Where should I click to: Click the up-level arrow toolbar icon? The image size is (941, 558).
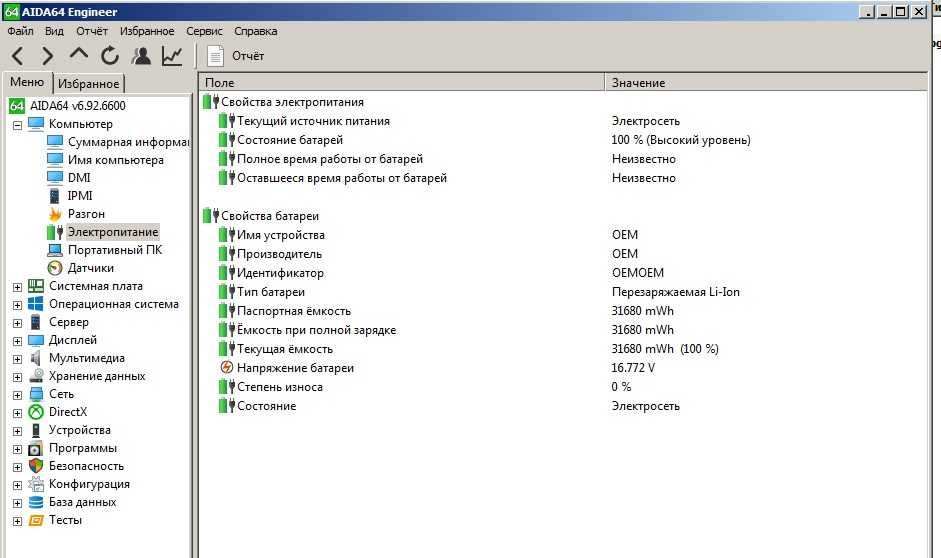(79, 54)
